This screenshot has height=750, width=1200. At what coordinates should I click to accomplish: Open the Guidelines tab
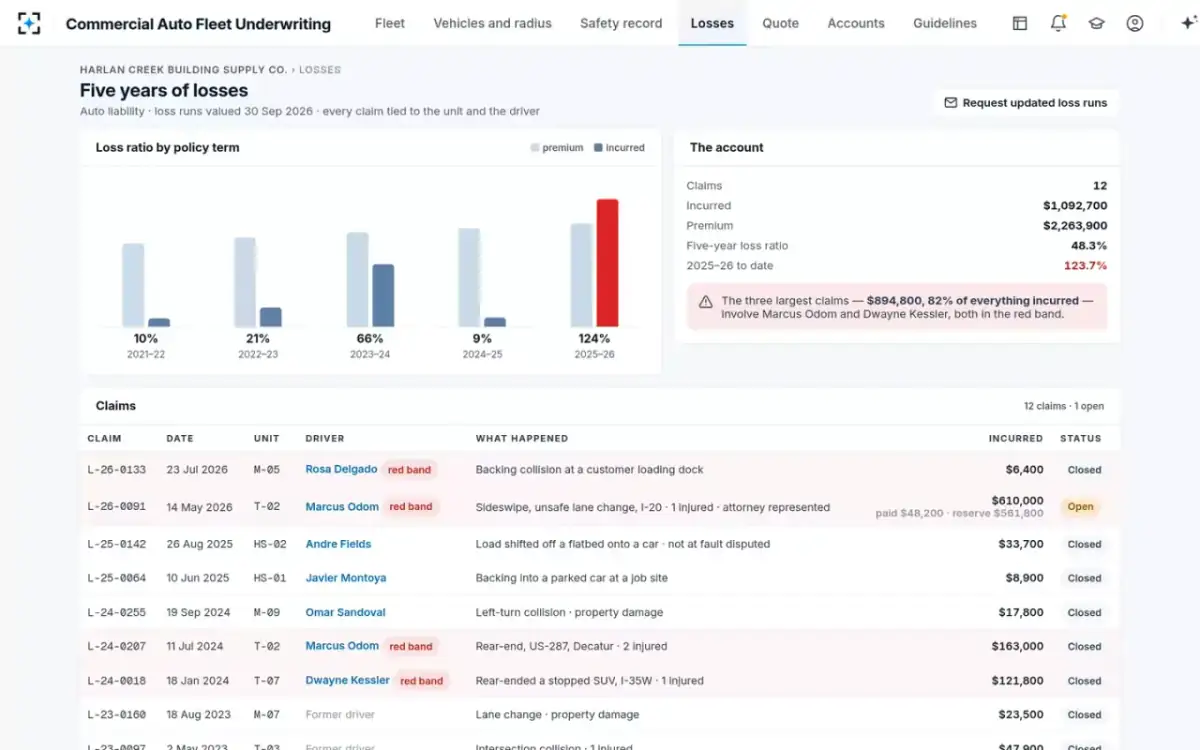[x=945, y=23]
